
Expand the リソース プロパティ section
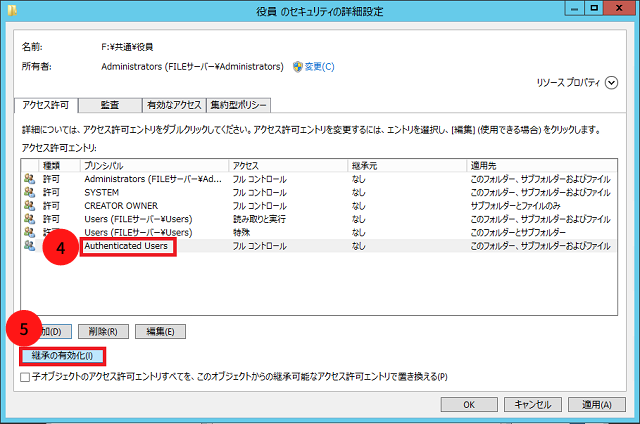(x=611, y=83)
